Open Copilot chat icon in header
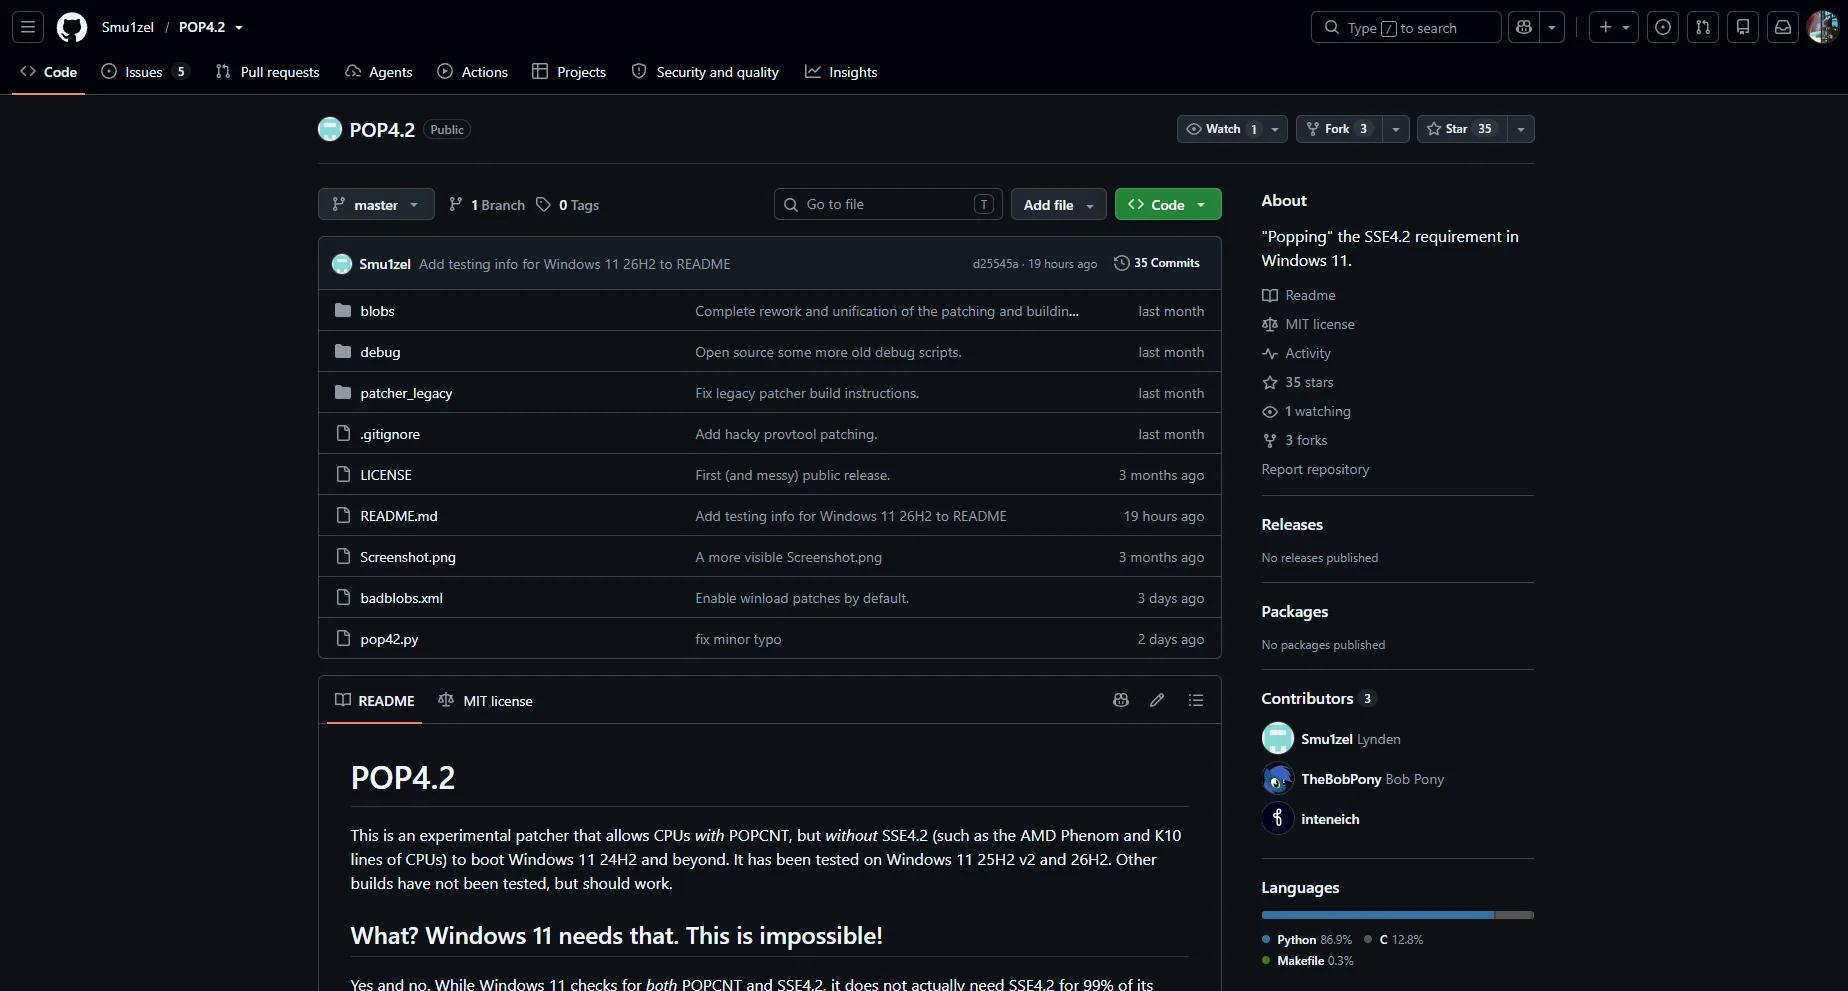This screenshot has height=991, width=1848. pyautogui.click(x=1524, y=27)
